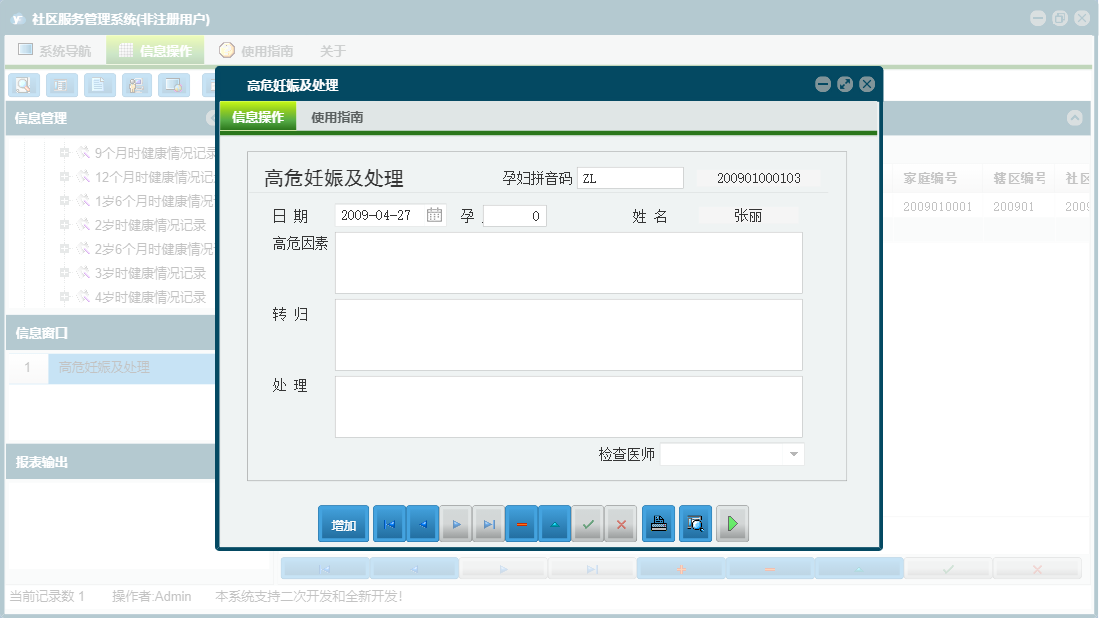This screenshot has width=1099, height=618.
Task: Confirm changes with the green check button
Action: pos(588,523)
